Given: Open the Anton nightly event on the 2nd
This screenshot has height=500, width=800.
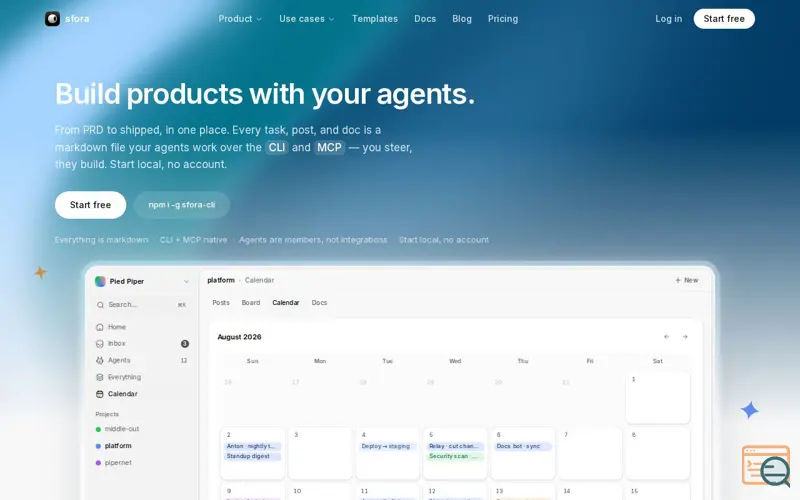Looking at the screenshot, I should click(x=253, y=446).
